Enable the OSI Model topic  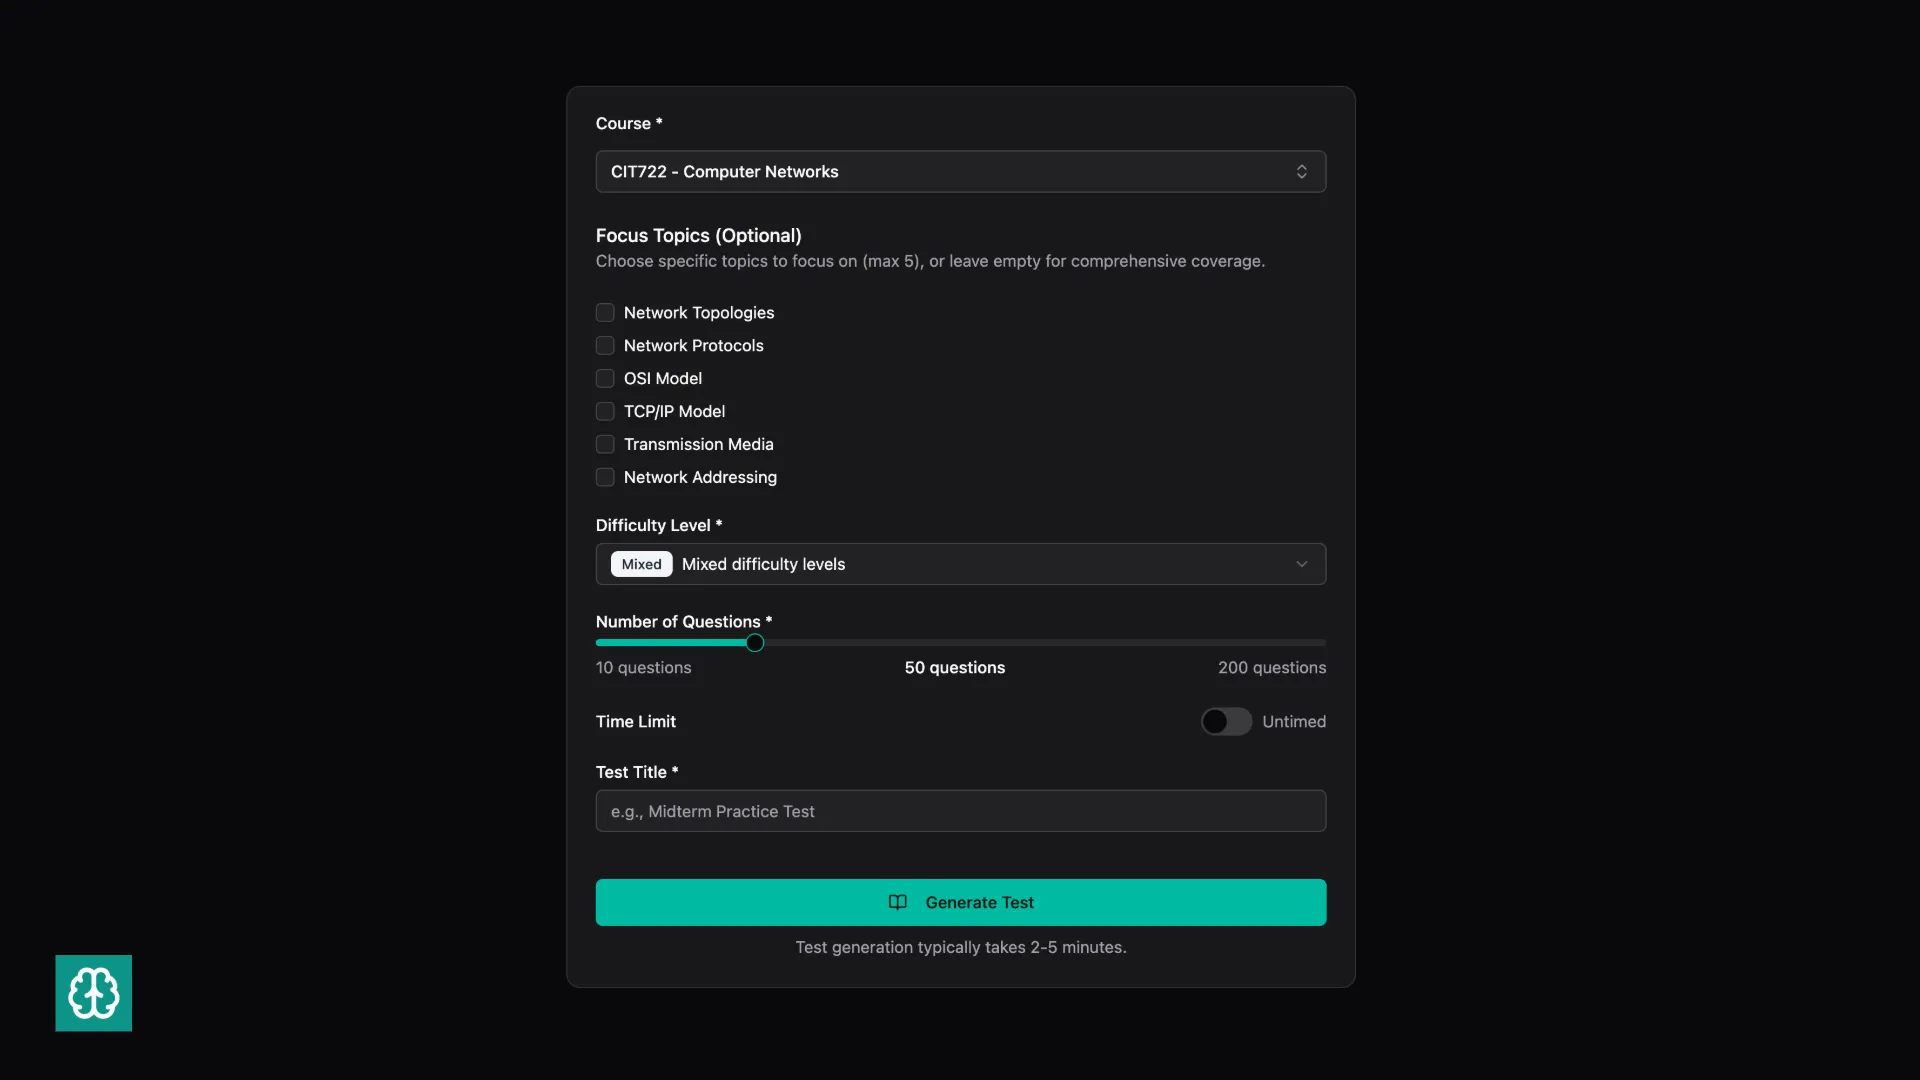605,379
